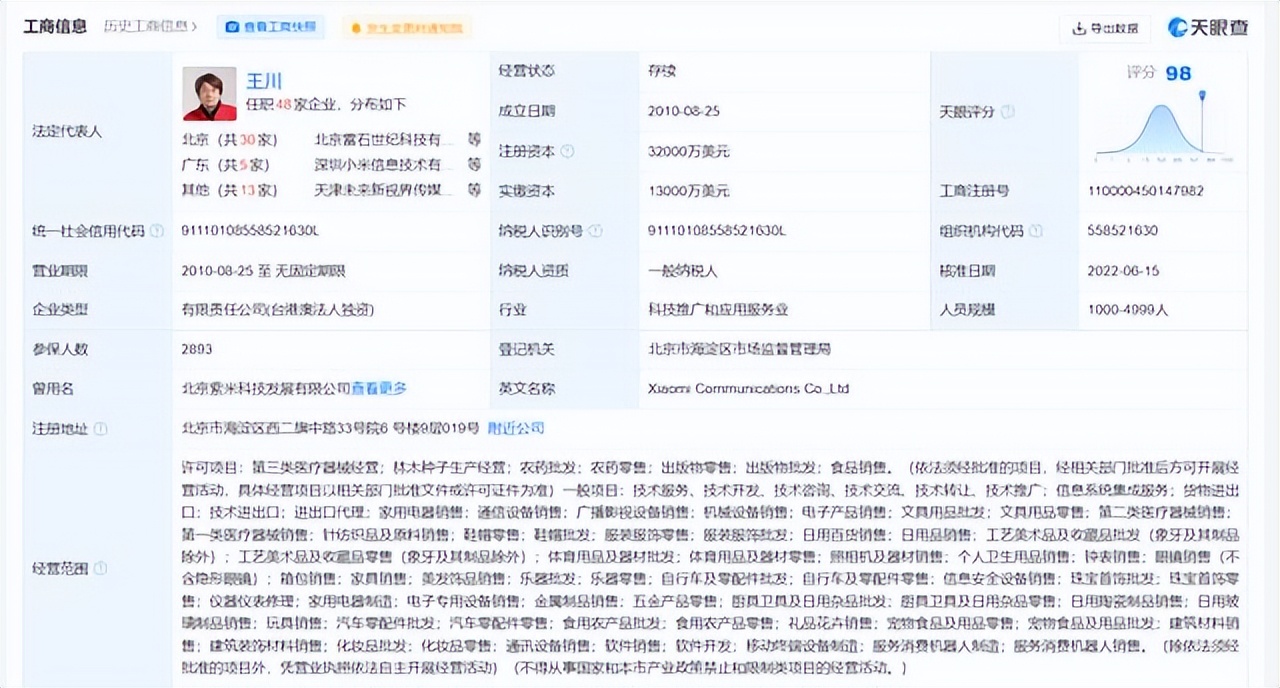Click 参保人数 value 2893
The image size is (1280, 688).
tap(197, 349)
